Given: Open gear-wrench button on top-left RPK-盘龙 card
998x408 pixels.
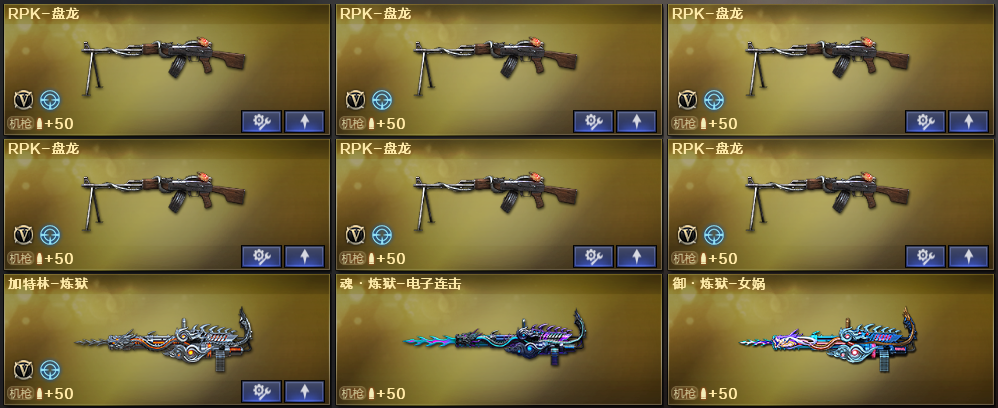Looking at the screenshot, I should pos(261,122).
